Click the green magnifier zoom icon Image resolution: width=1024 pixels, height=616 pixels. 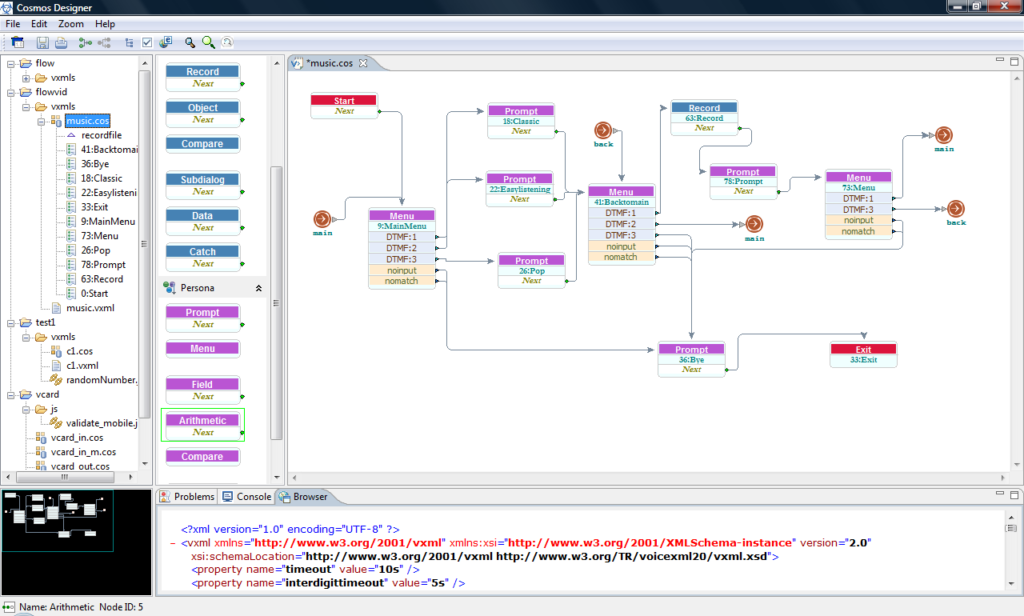(x=208, y=42)
